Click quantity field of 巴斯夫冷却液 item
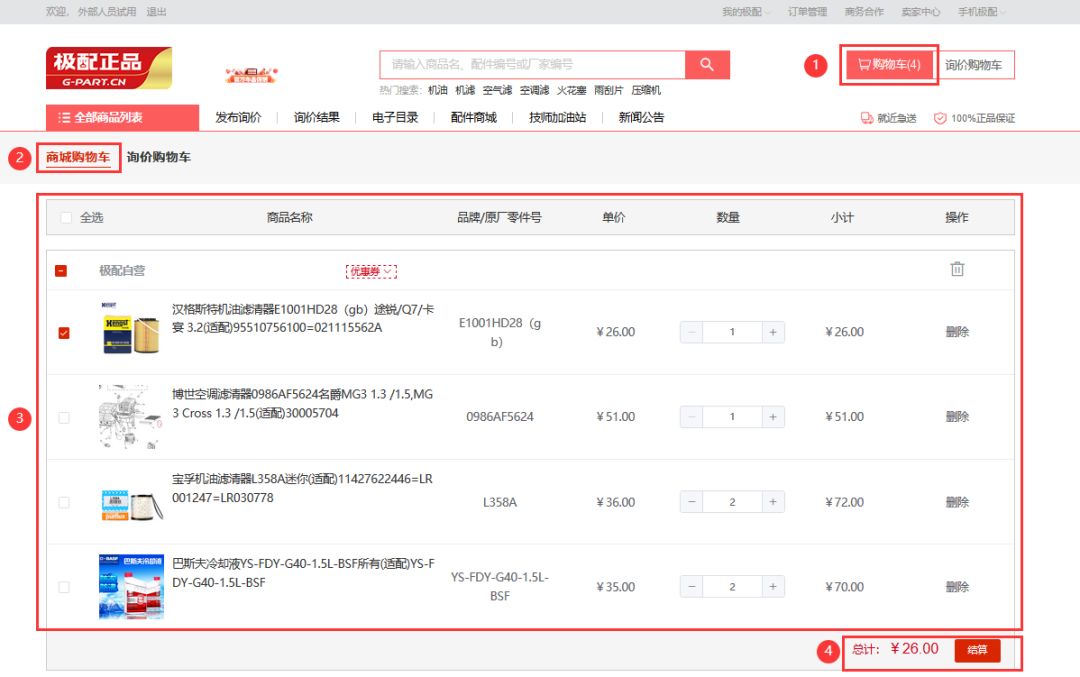This screenshot has width=1080, height=677. [x=732, y=587]
